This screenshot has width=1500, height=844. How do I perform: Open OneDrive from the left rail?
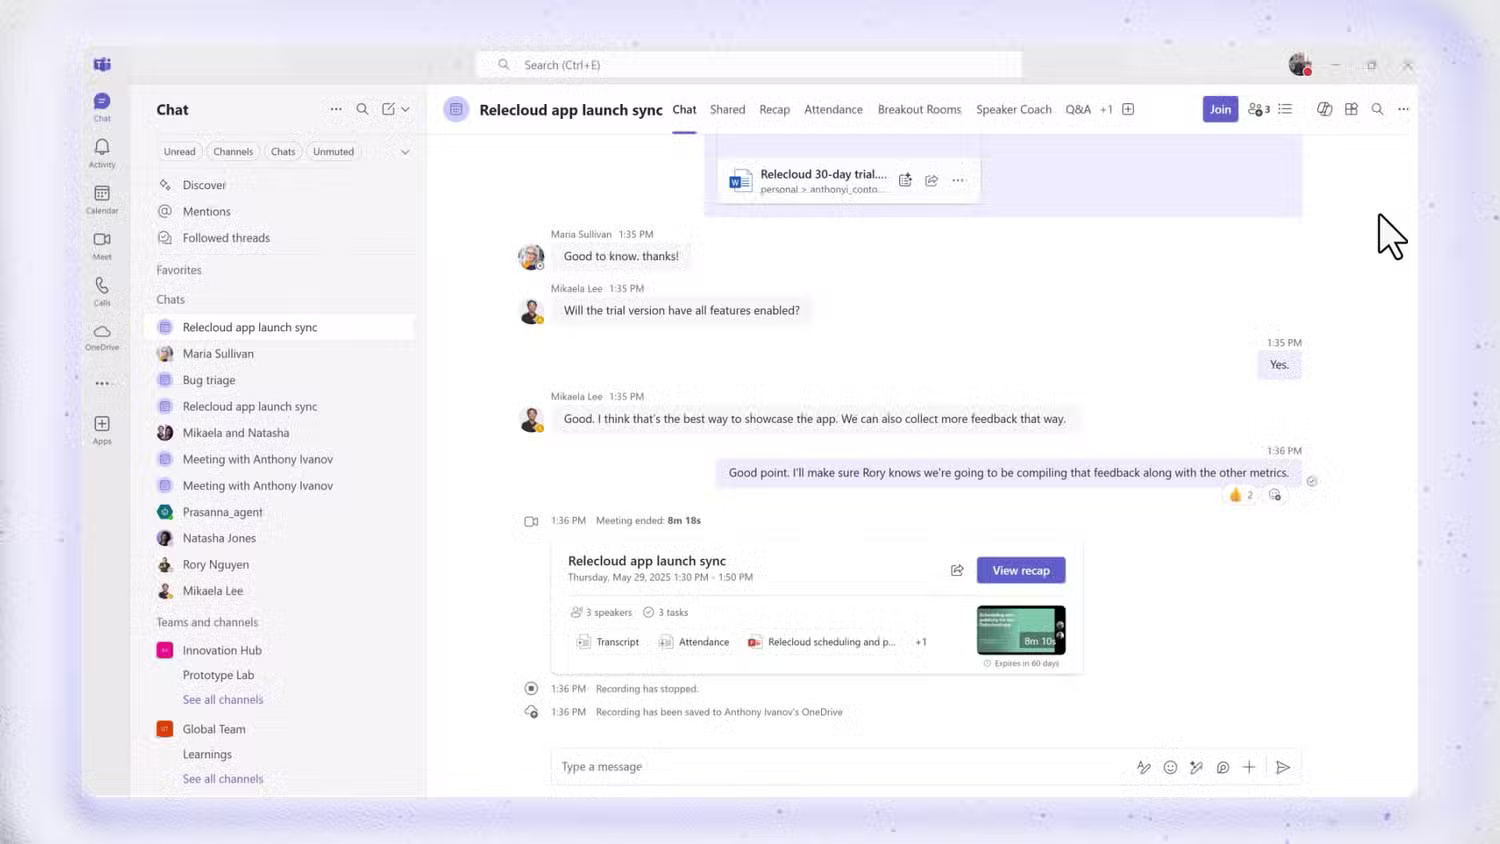[x=102, y=337]
